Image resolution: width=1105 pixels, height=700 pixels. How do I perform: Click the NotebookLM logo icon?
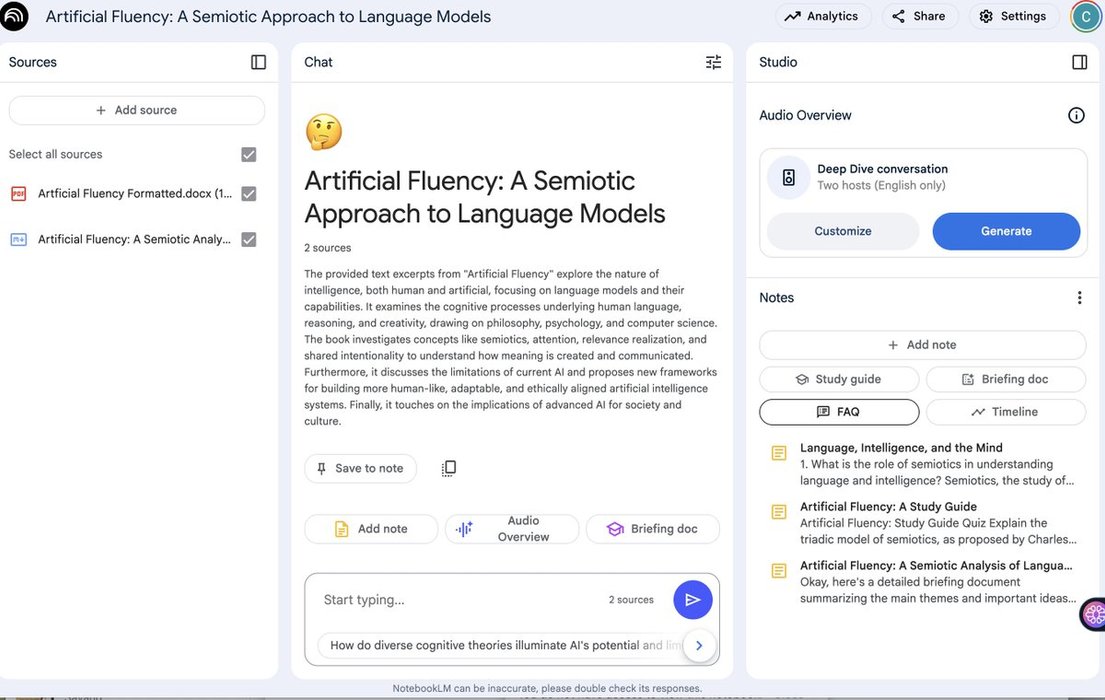pyautogui.click(x=15, y=16)
